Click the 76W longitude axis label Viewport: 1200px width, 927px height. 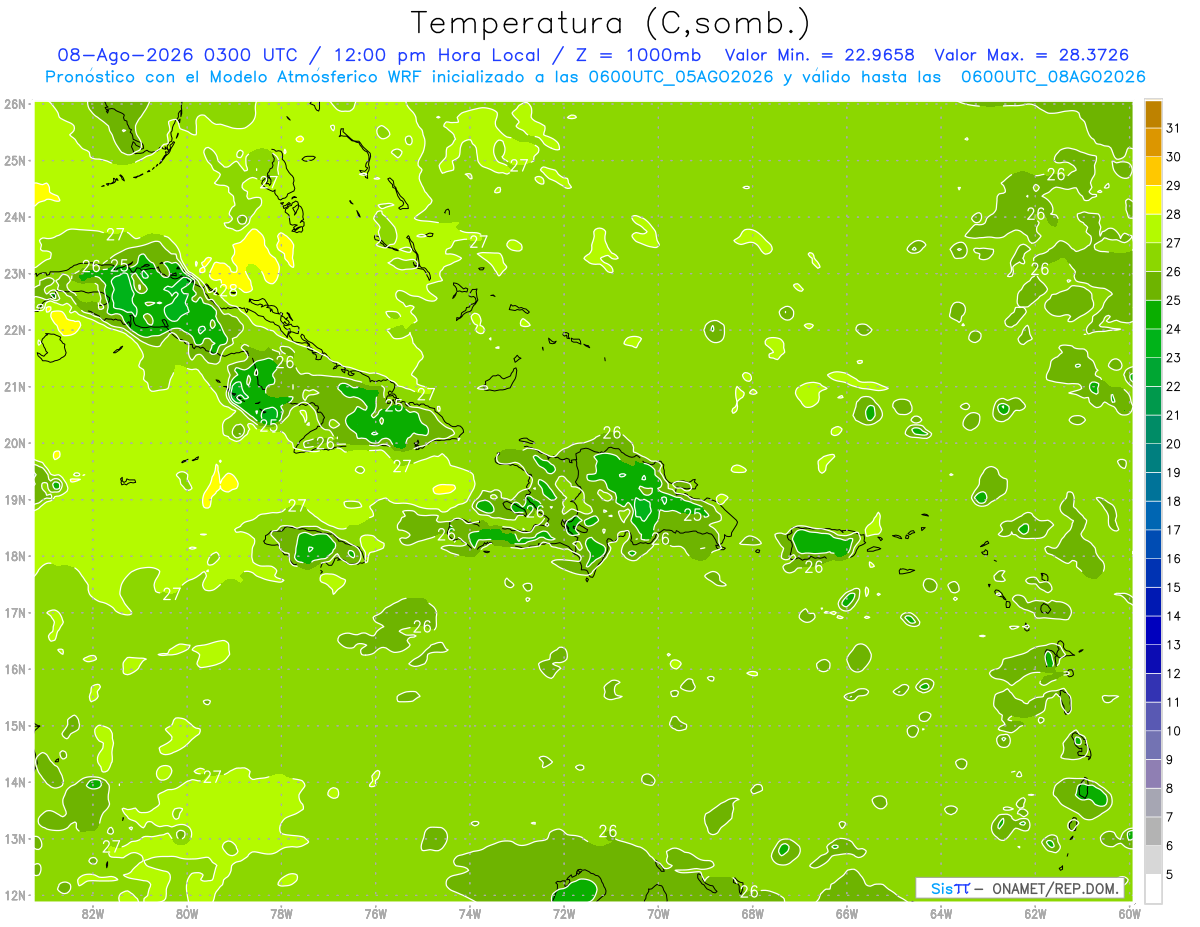[376, 913]
